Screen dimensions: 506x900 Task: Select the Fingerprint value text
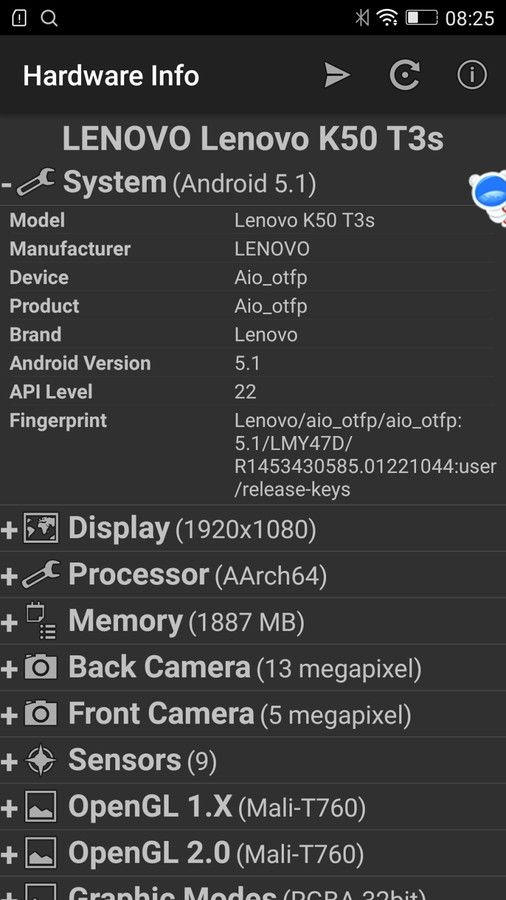pyautogui.click(x=365, y=455)
